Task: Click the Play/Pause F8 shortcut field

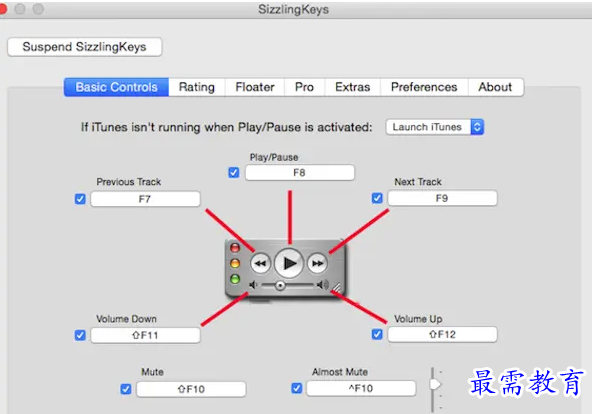Action: click(x=300, y=172)
